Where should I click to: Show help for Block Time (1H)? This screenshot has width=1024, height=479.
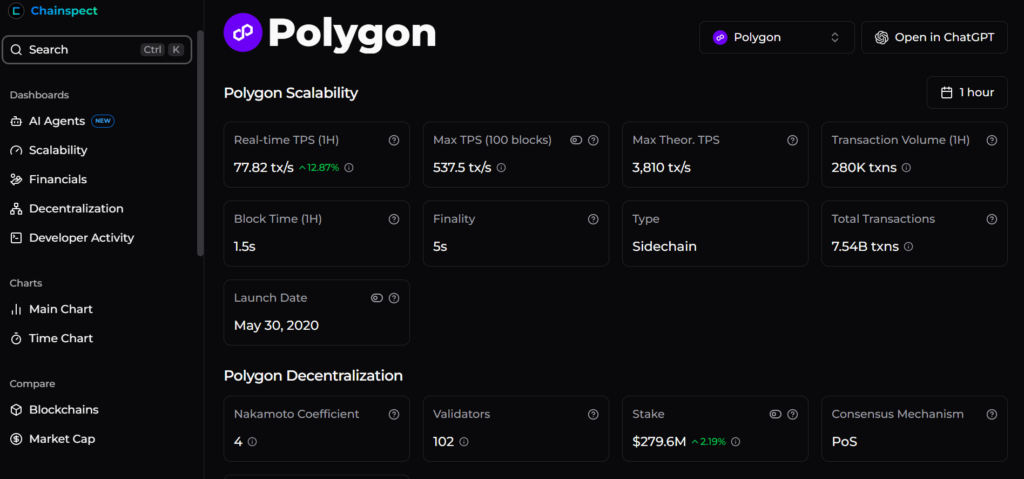tap(394, 219)
